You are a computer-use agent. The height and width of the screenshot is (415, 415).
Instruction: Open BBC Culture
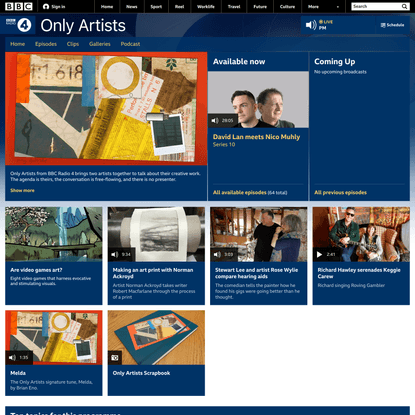coord(287,7)
